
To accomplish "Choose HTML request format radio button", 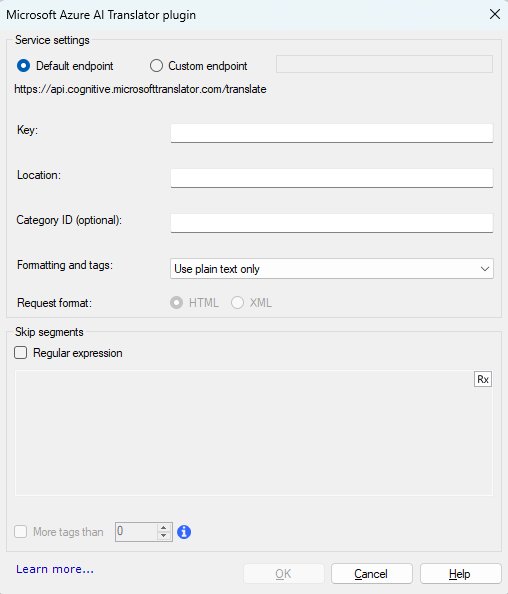I will pyautogui.click(x=177, y=303).
